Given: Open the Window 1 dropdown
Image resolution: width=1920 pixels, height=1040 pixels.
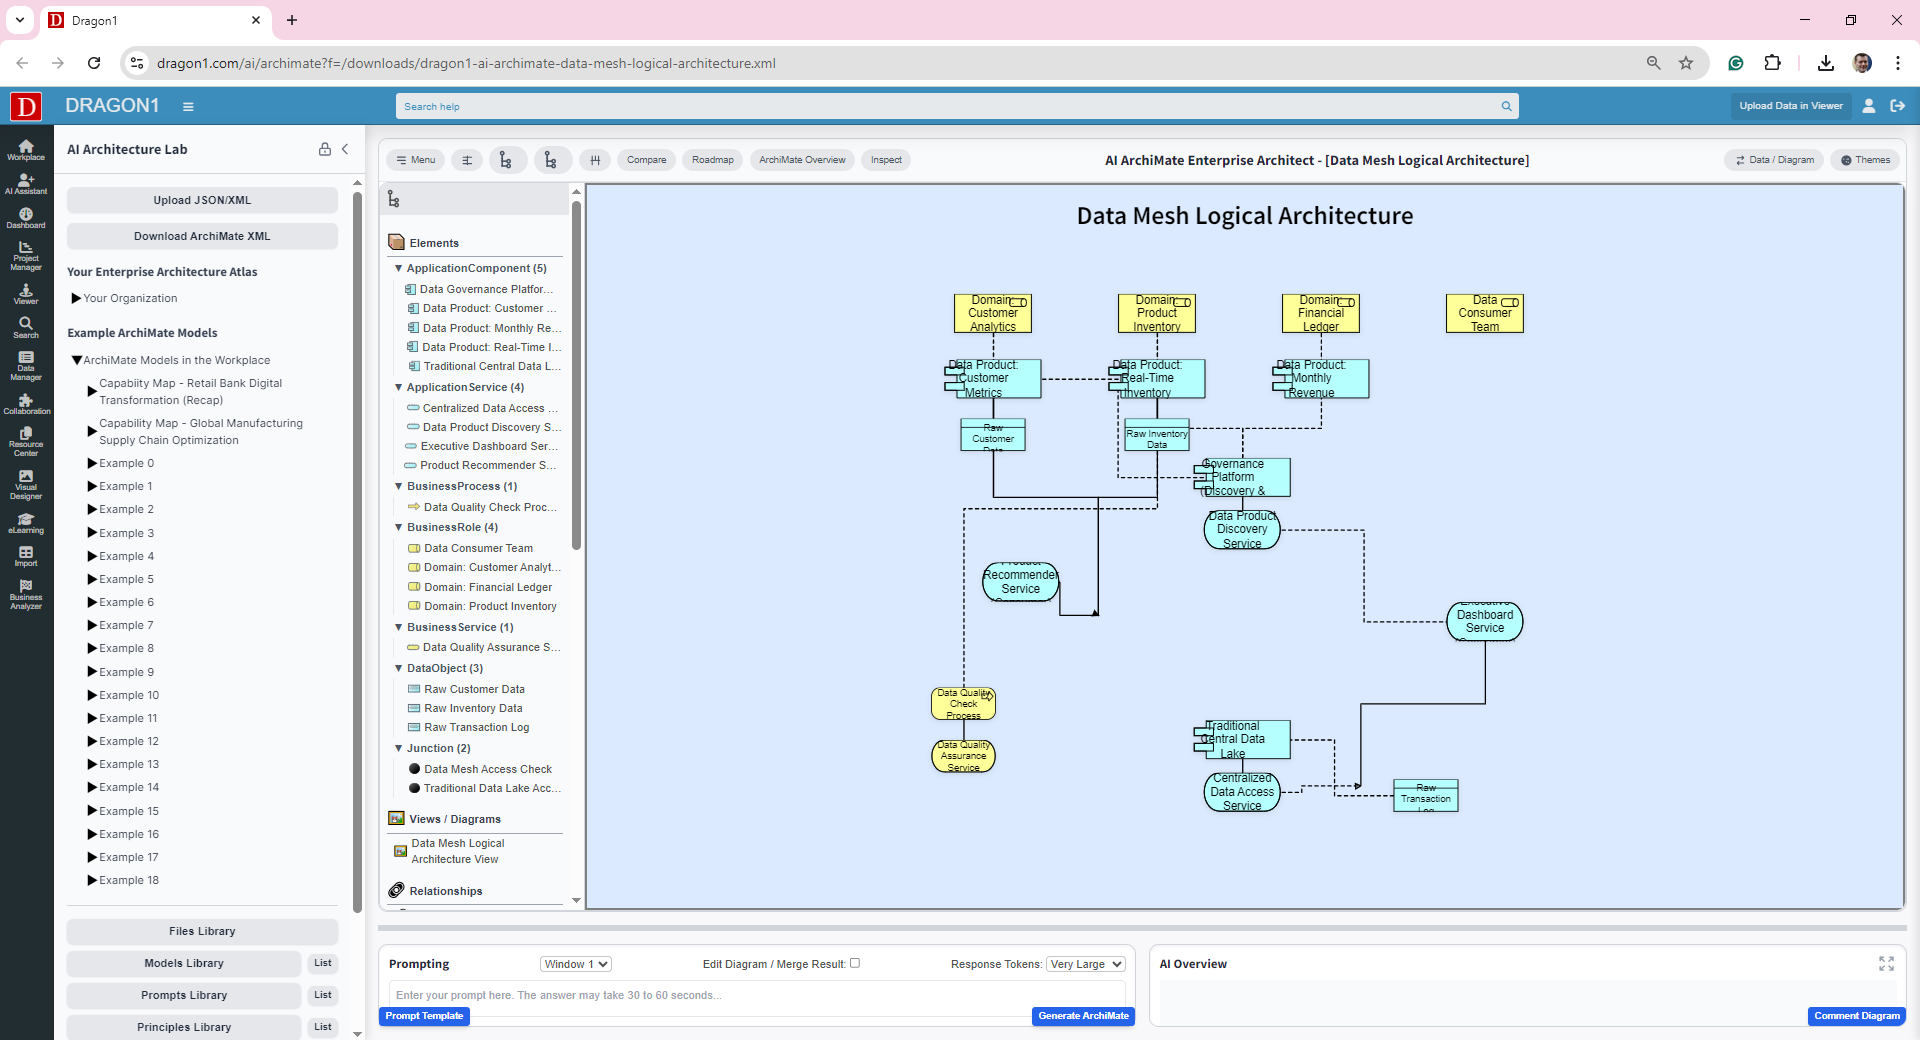Looking at the screenshot, I should tap(575, 964).
